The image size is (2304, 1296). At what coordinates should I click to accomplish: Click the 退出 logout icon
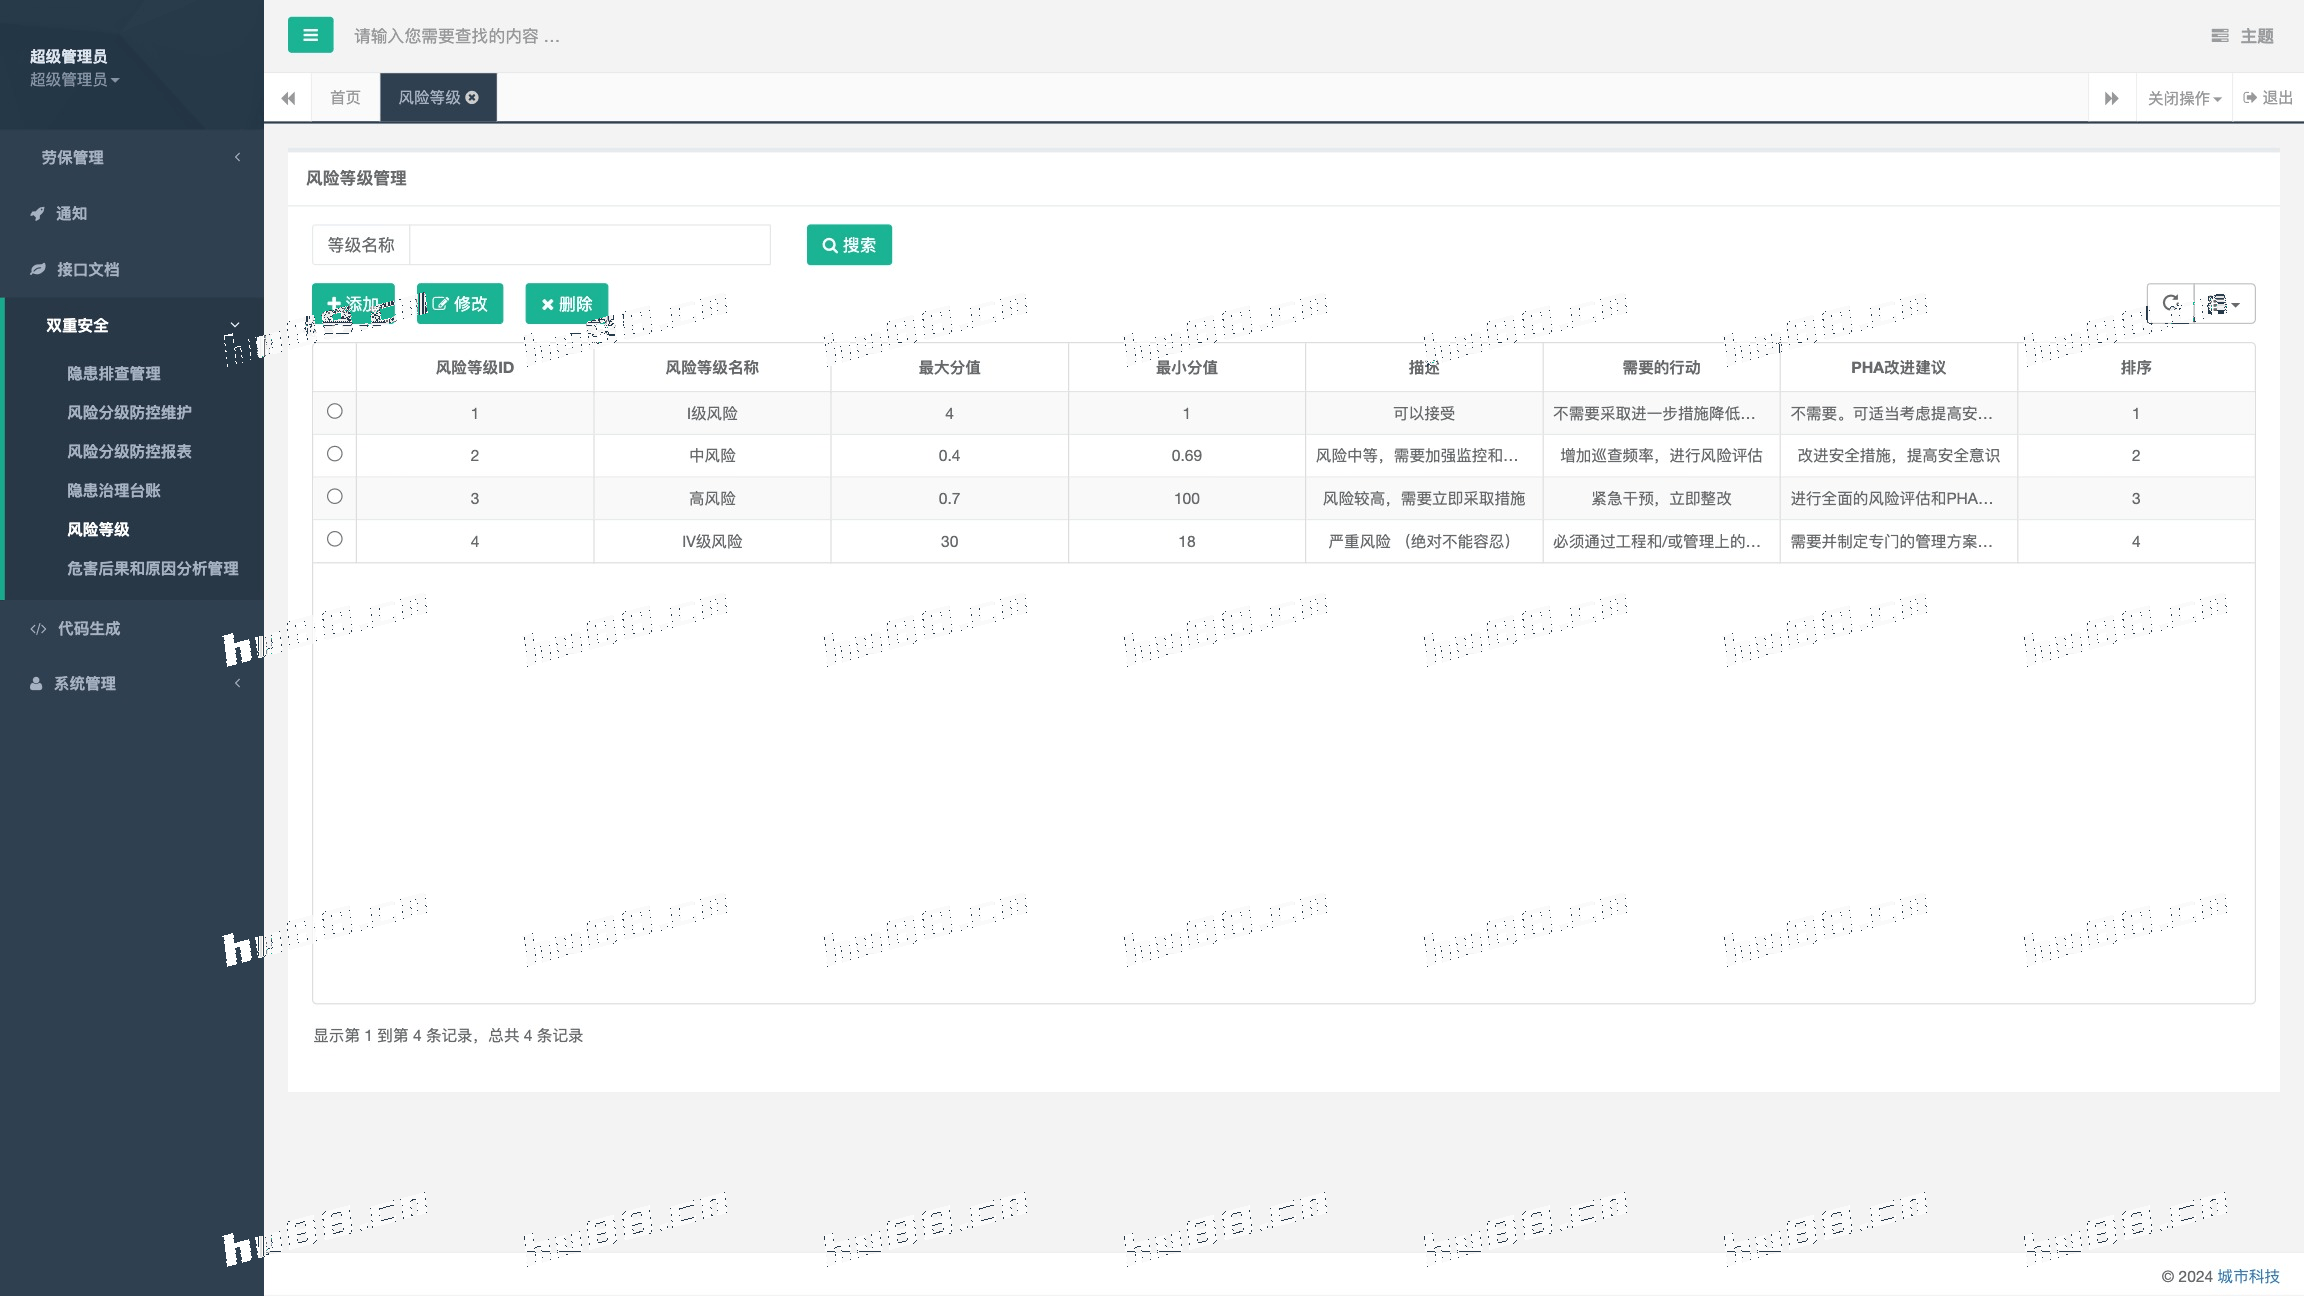coord(2250,97)
